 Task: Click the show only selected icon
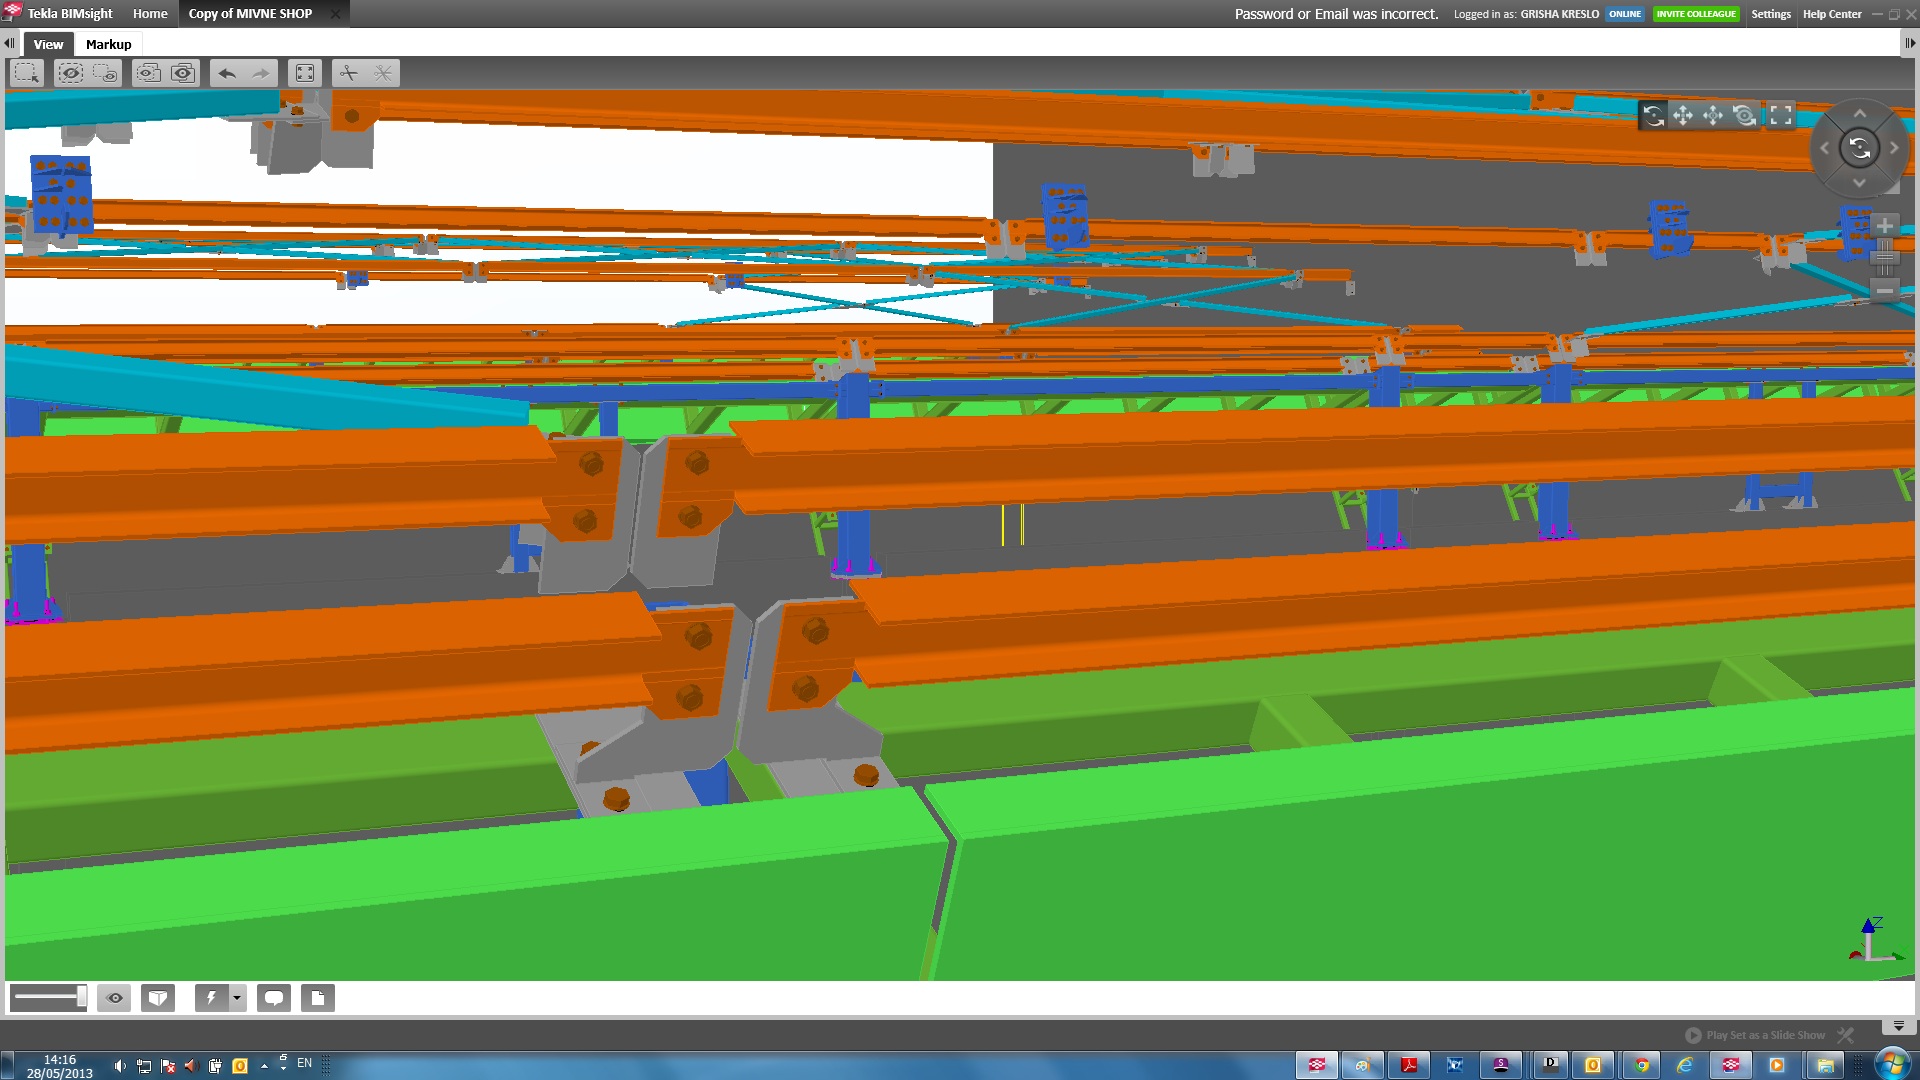point(104,73)
